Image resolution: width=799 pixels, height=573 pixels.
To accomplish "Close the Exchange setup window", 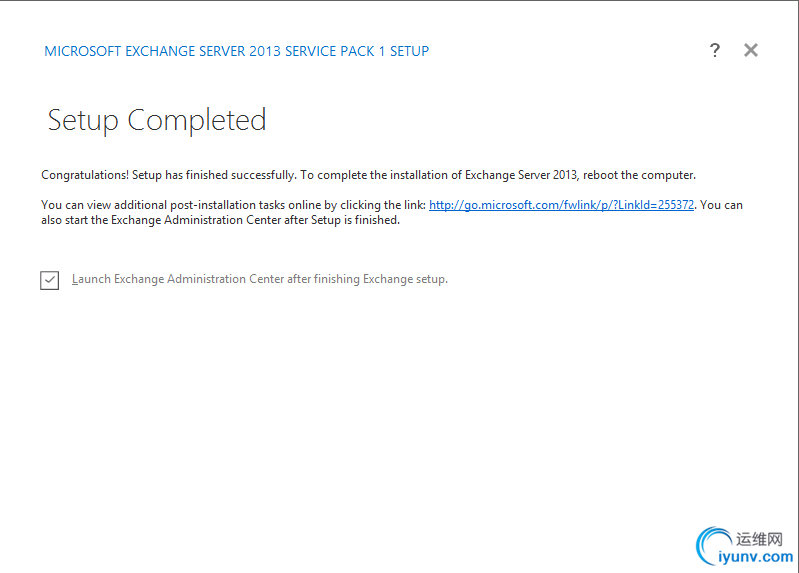I will pyautogui.click(x=751, y=50).
